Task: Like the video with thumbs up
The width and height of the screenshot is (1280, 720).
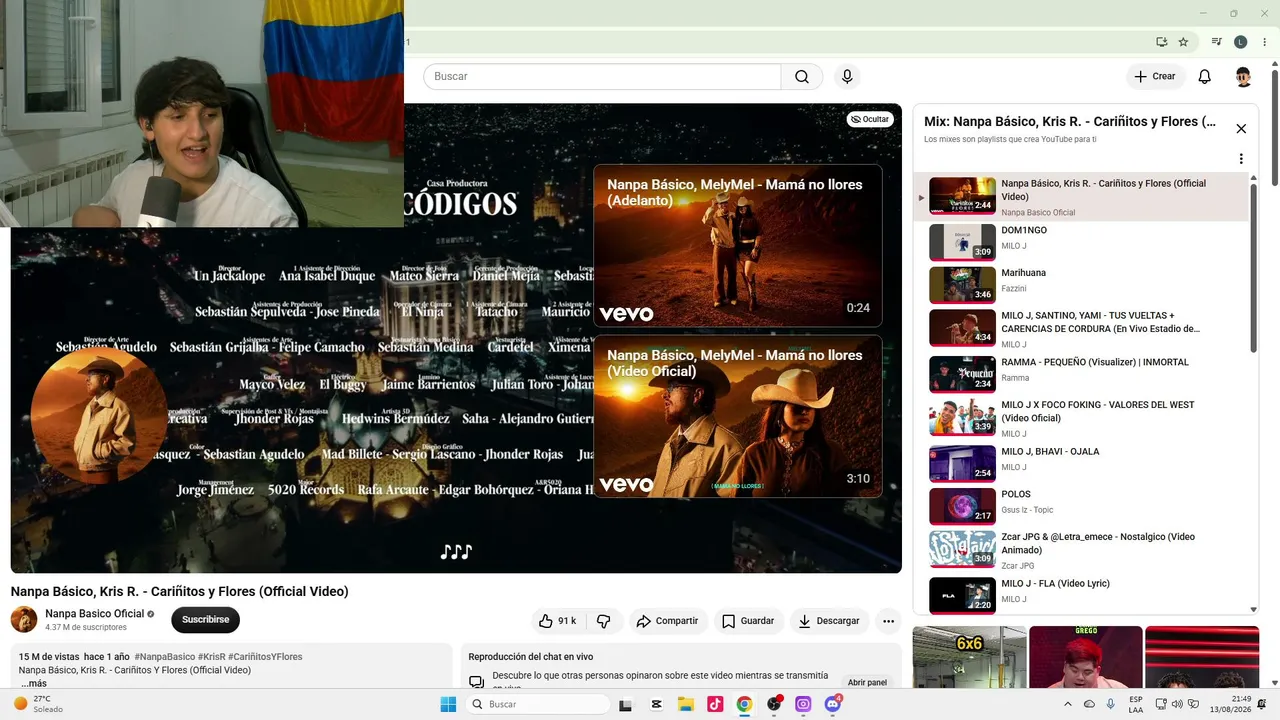Action: 557,621
